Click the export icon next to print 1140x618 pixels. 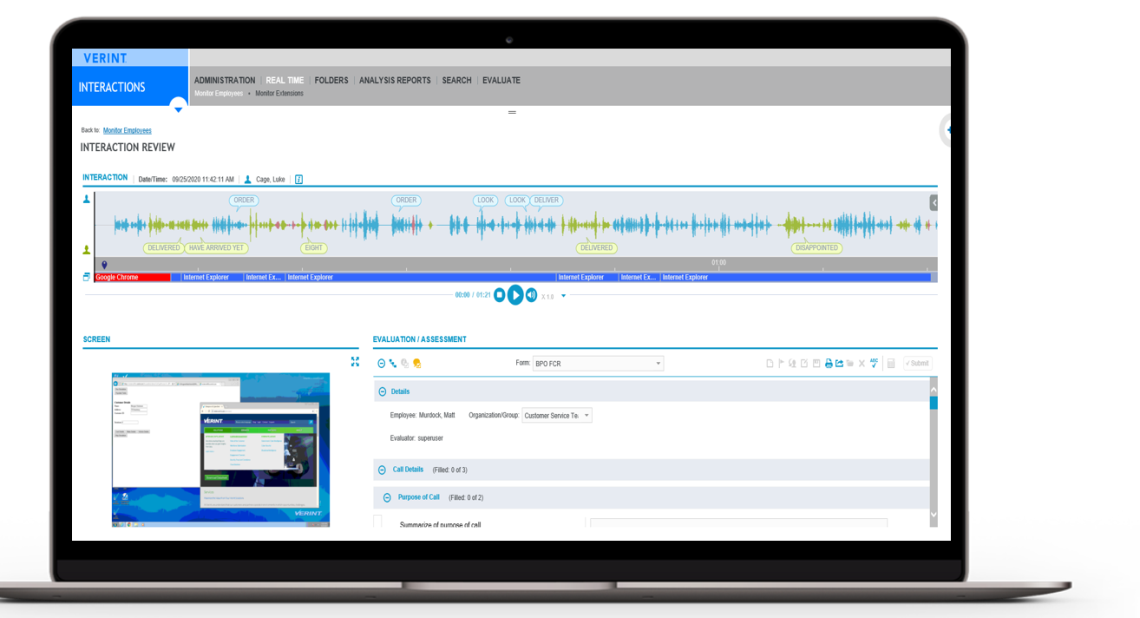click(839, 363)
